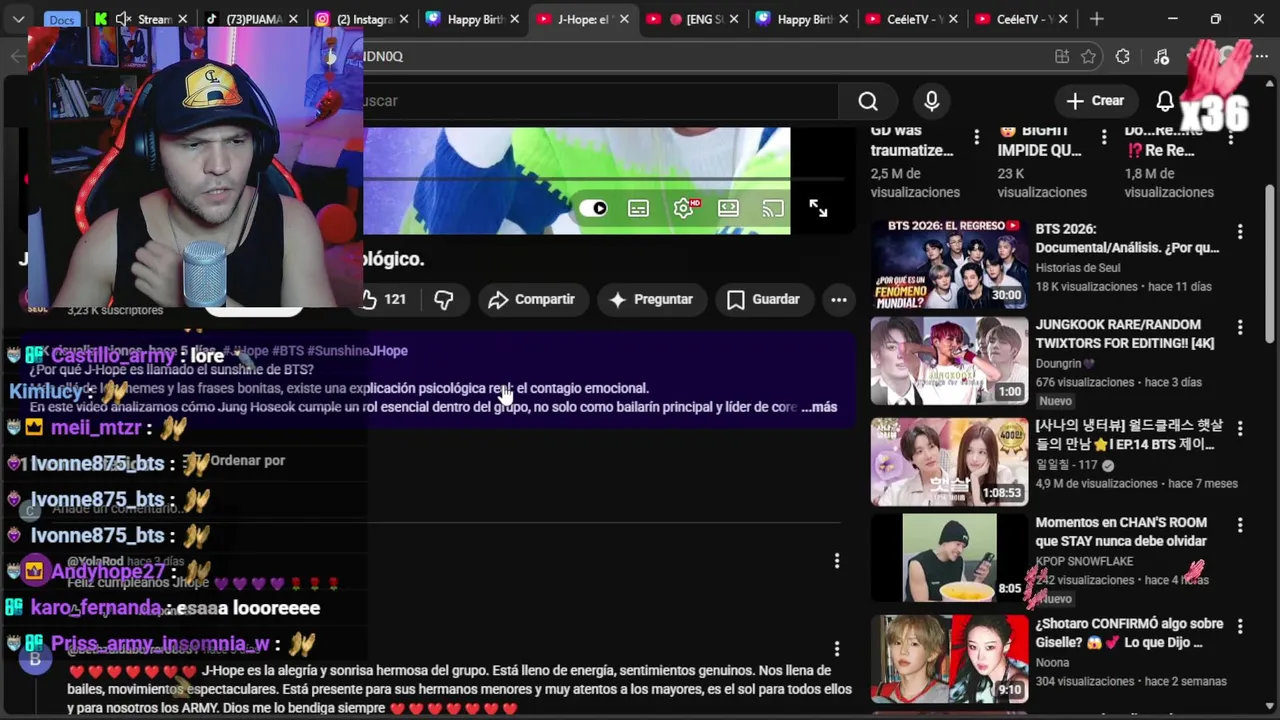Viewport: 1280px width, 720px height.
Task: Open Historias de Seul channel link
Action: [1078, 268]
